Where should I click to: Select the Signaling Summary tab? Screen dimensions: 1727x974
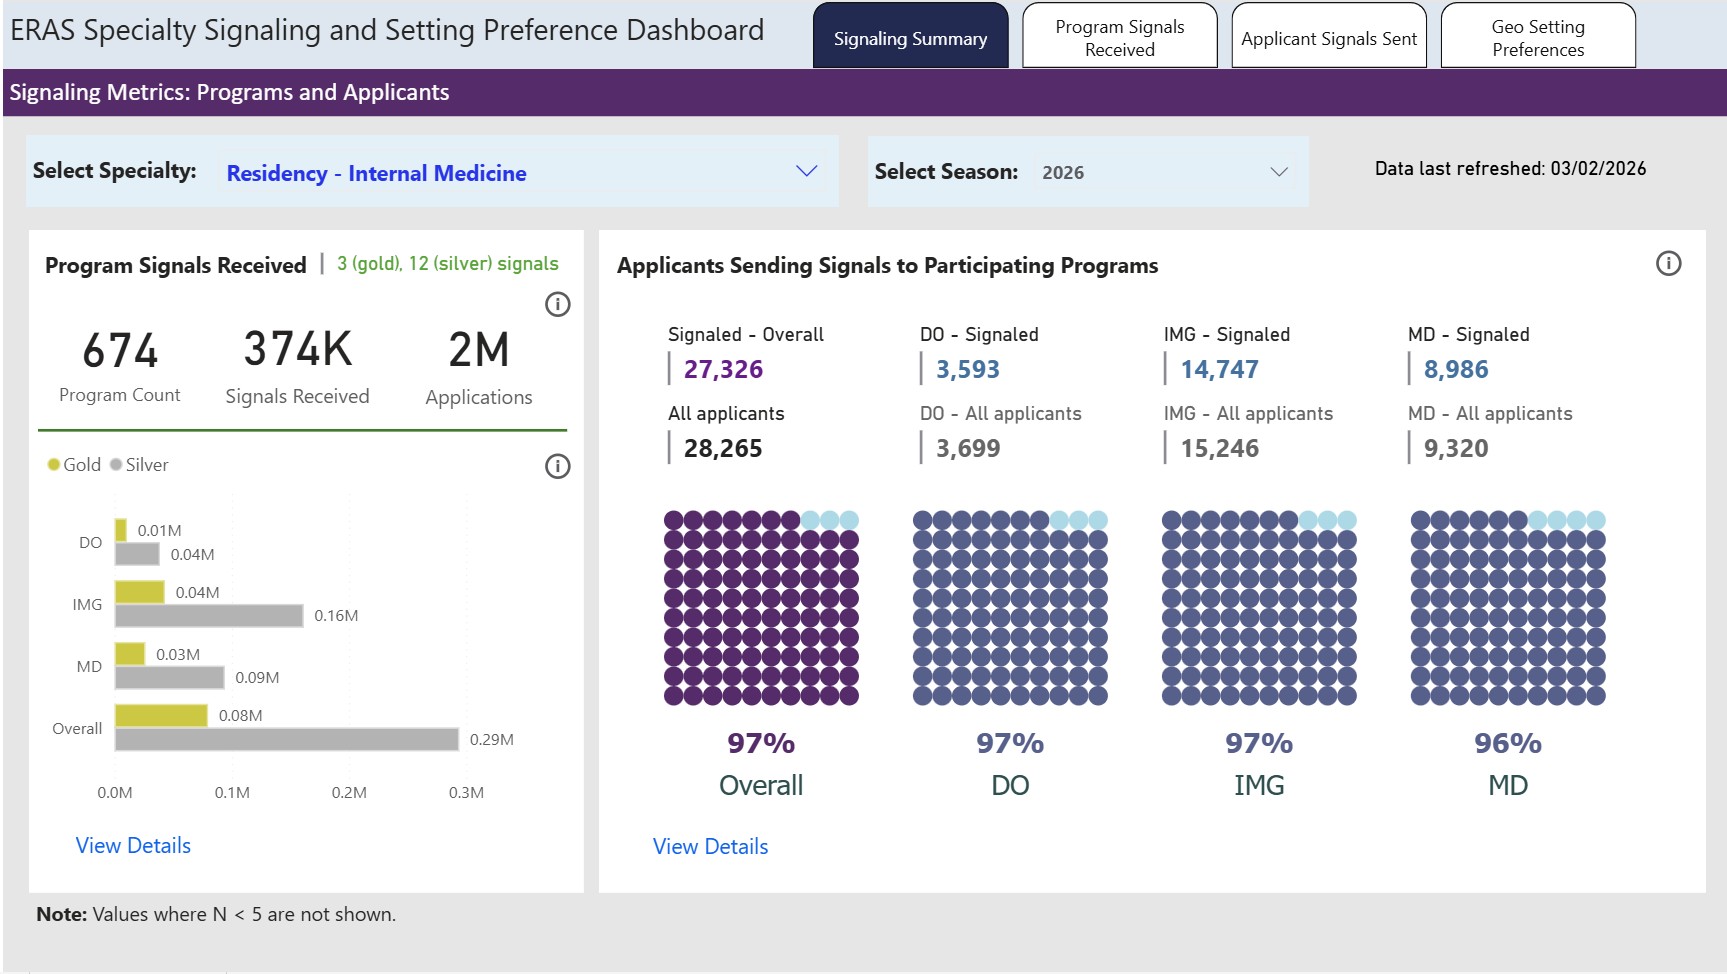910,38
